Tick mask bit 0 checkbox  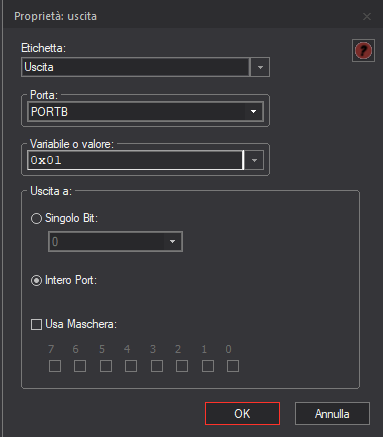point(233,366)
